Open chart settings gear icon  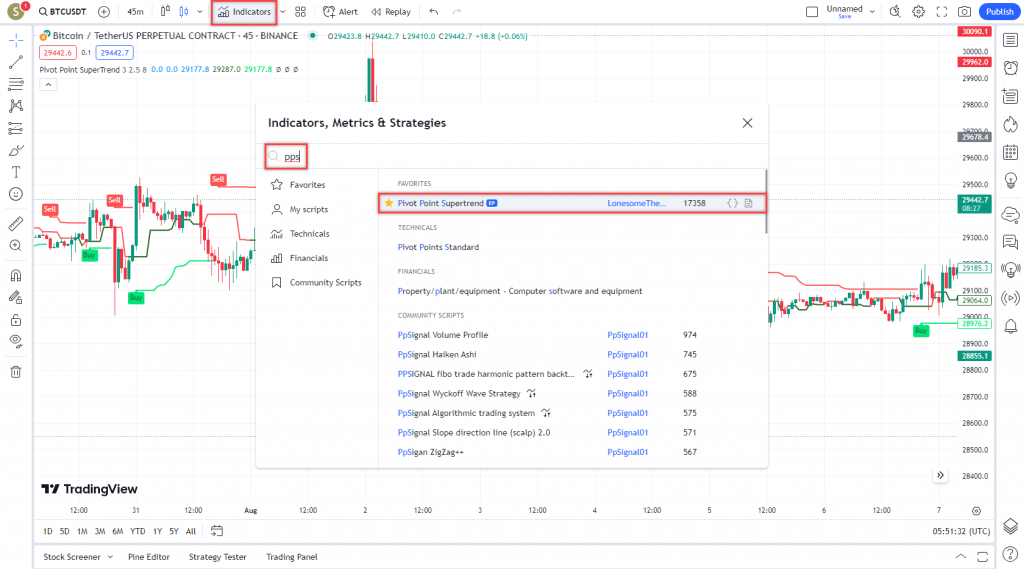point(918,12)
